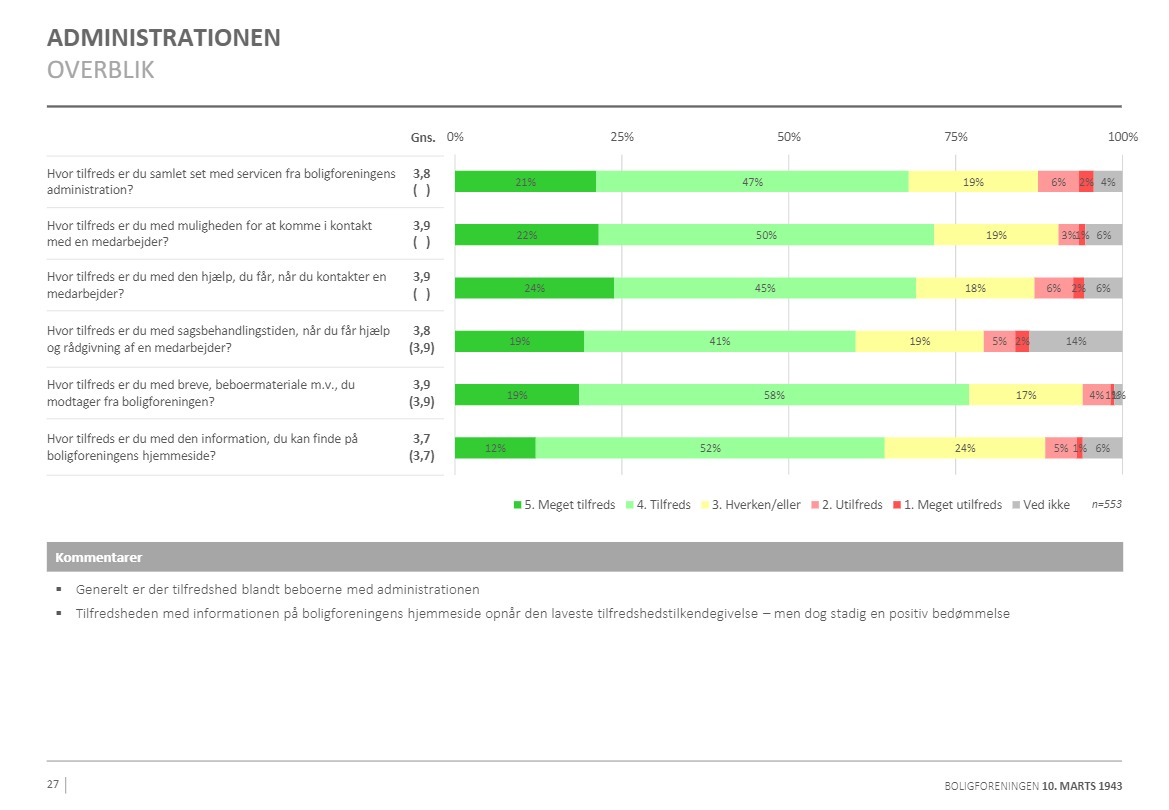Viewport: 1169px width, 810px height.
Task: Click the grey 'Ved ikke' legend swatch
Action: point(1016,505)
